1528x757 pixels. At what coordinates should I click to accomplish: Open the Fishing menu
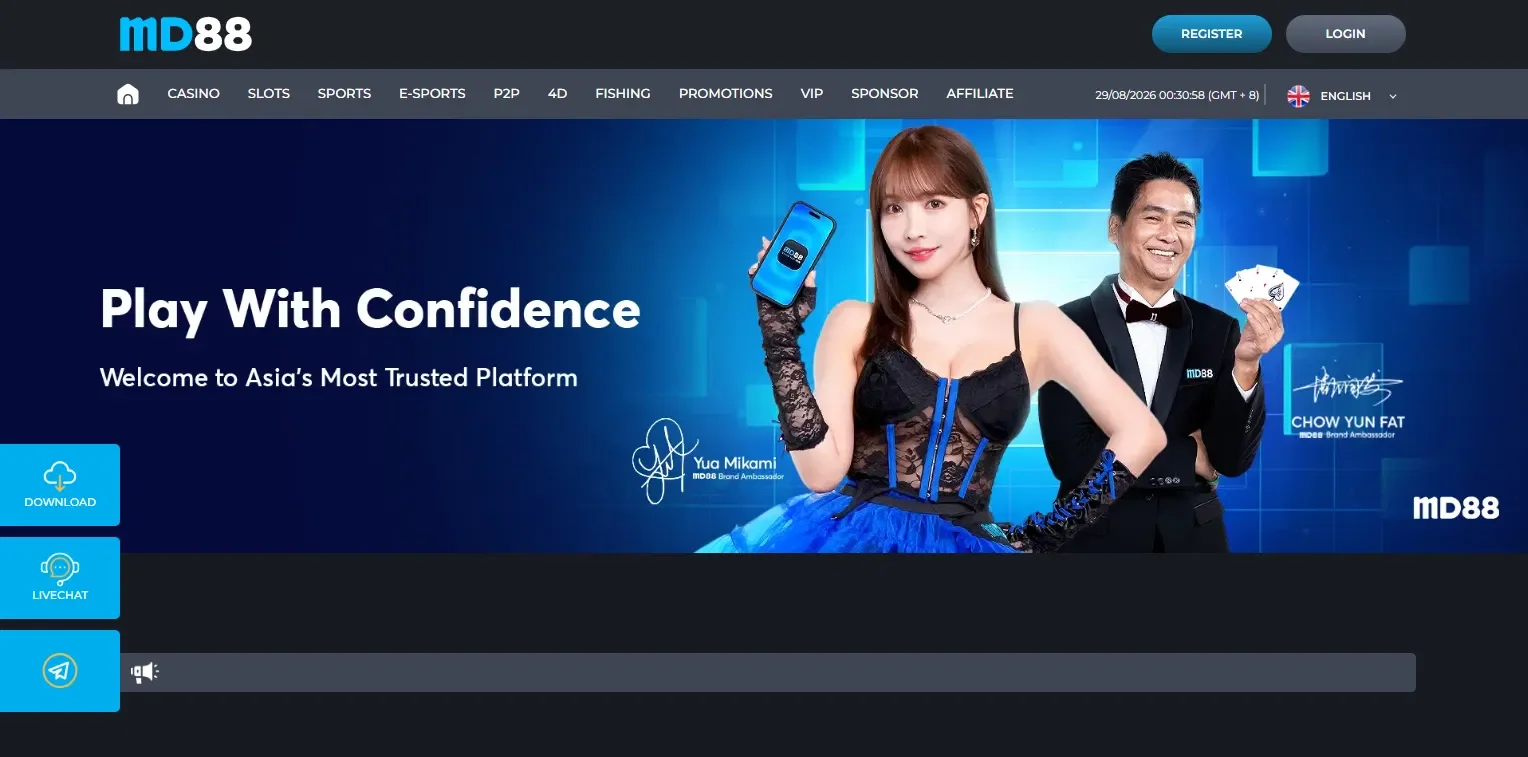pyautogui.click(x=623, y=94)
